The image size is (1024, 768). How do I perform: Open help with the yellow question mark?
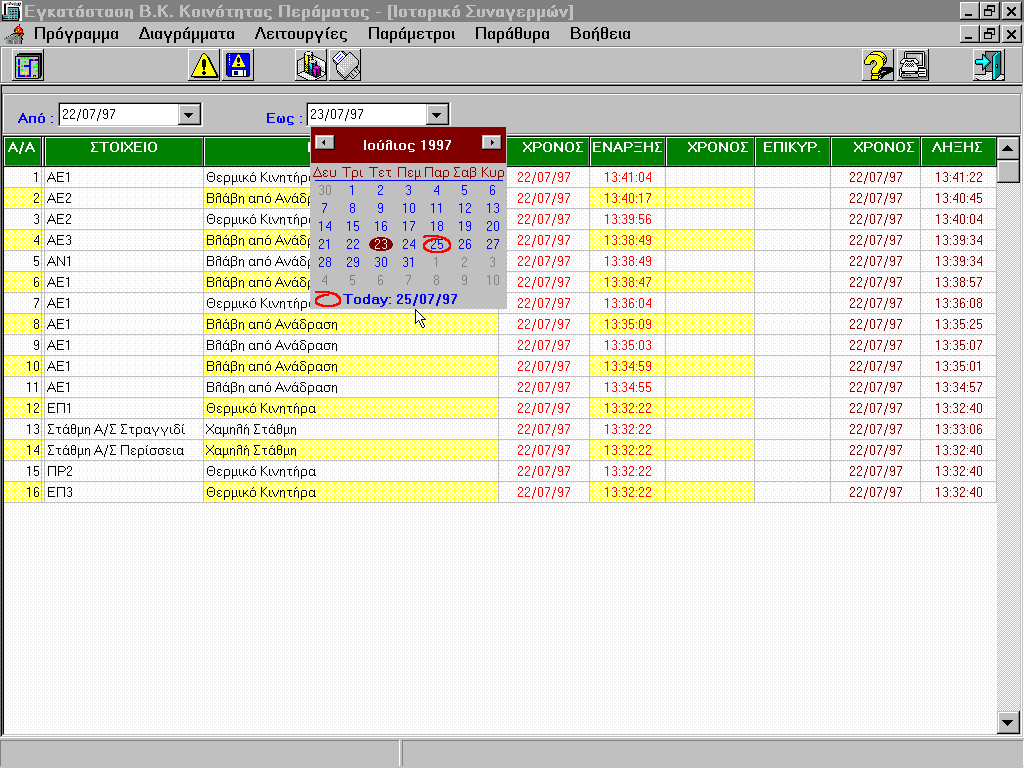877,66
